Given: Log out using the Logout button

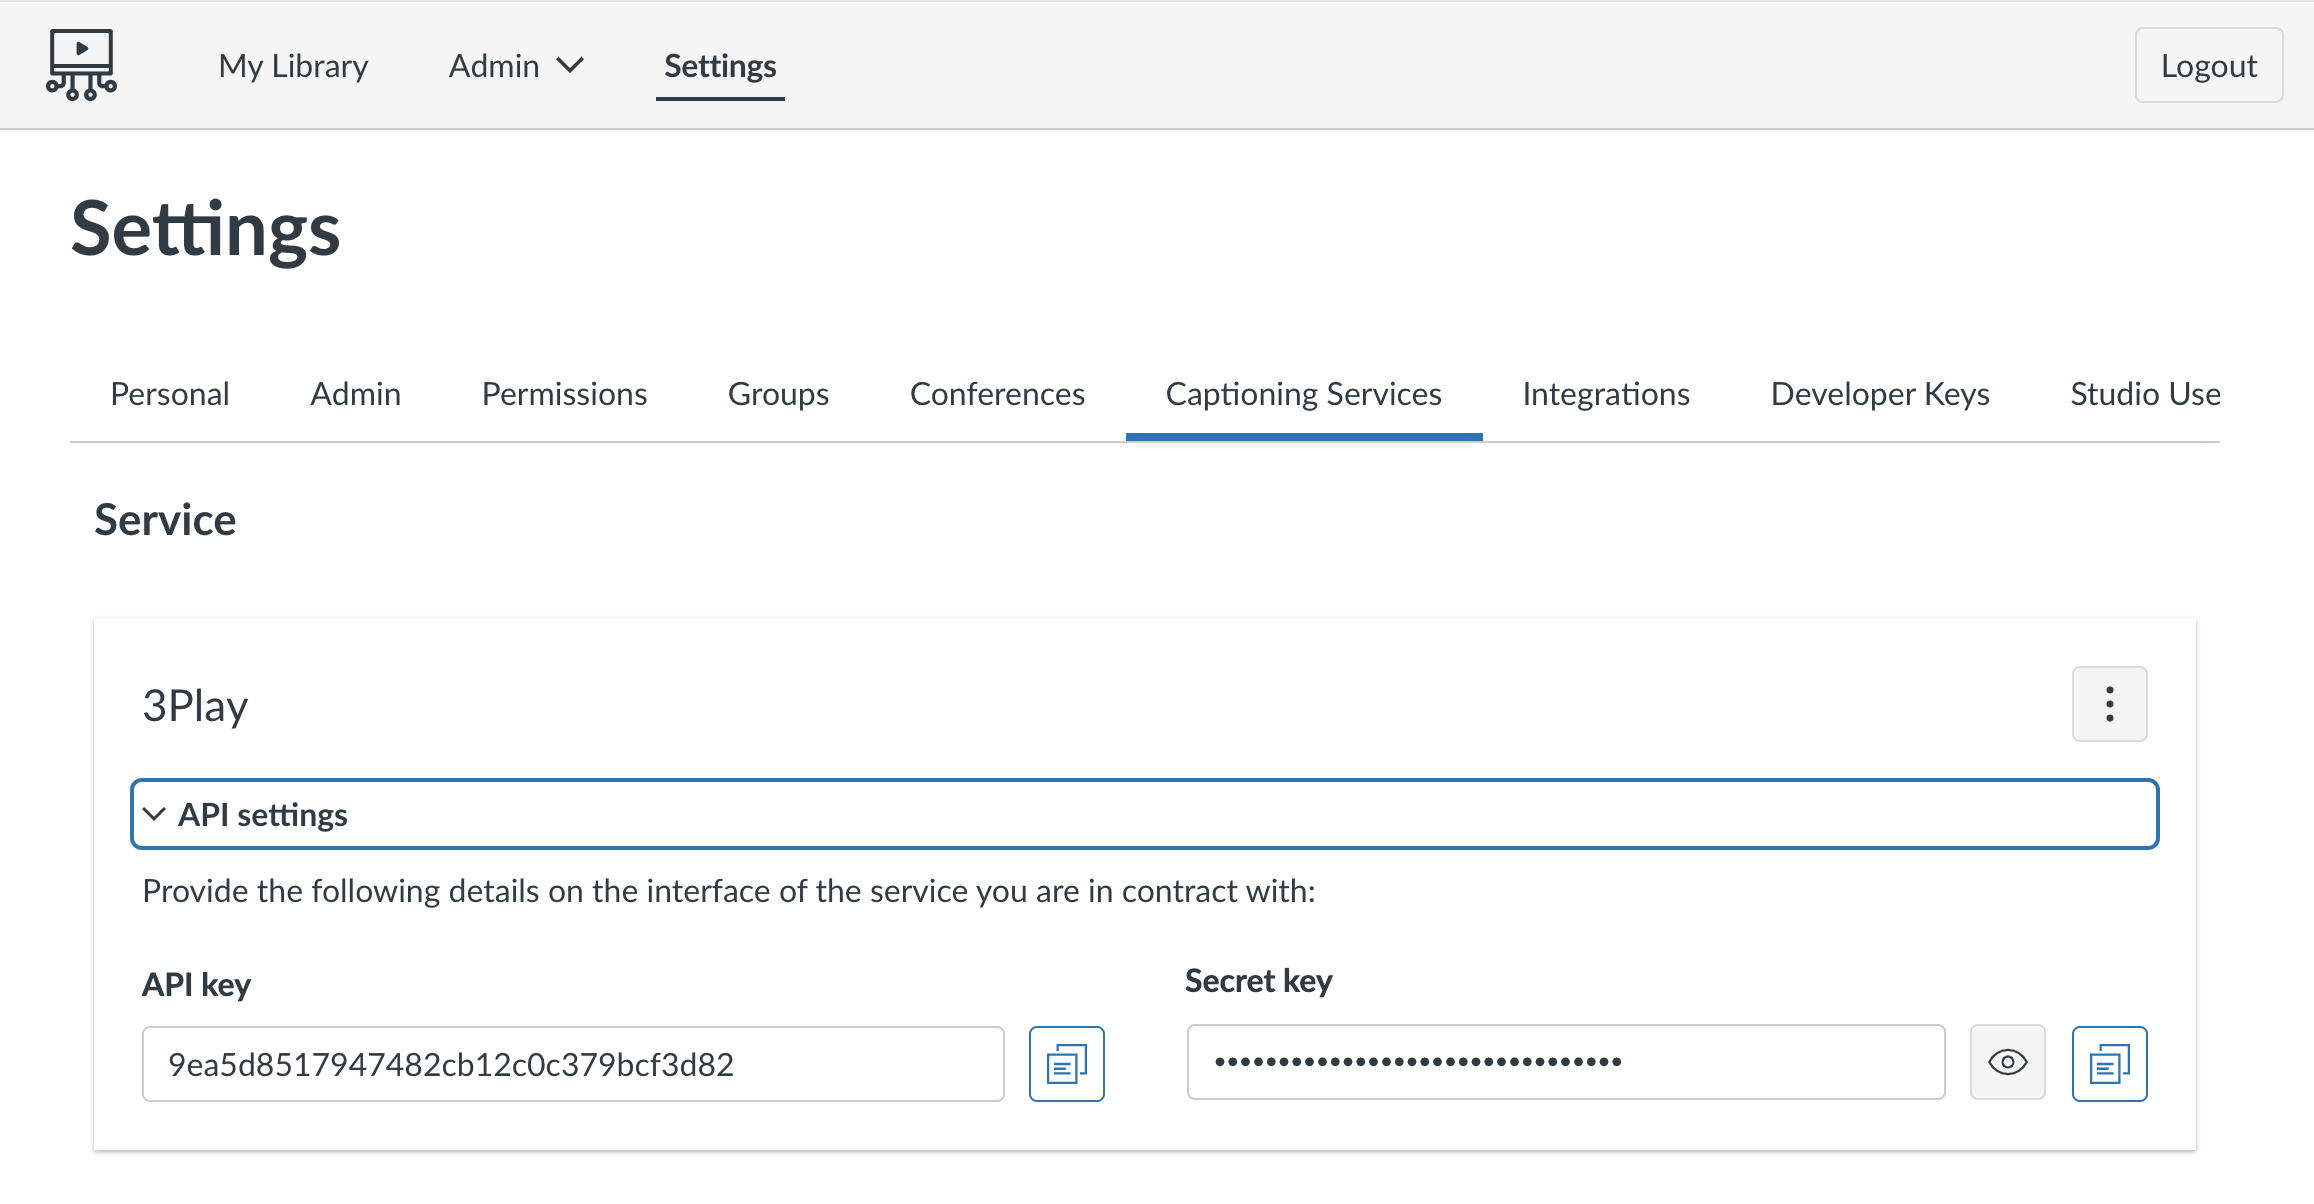Looking at the screenshot, I should point(2209,65).
